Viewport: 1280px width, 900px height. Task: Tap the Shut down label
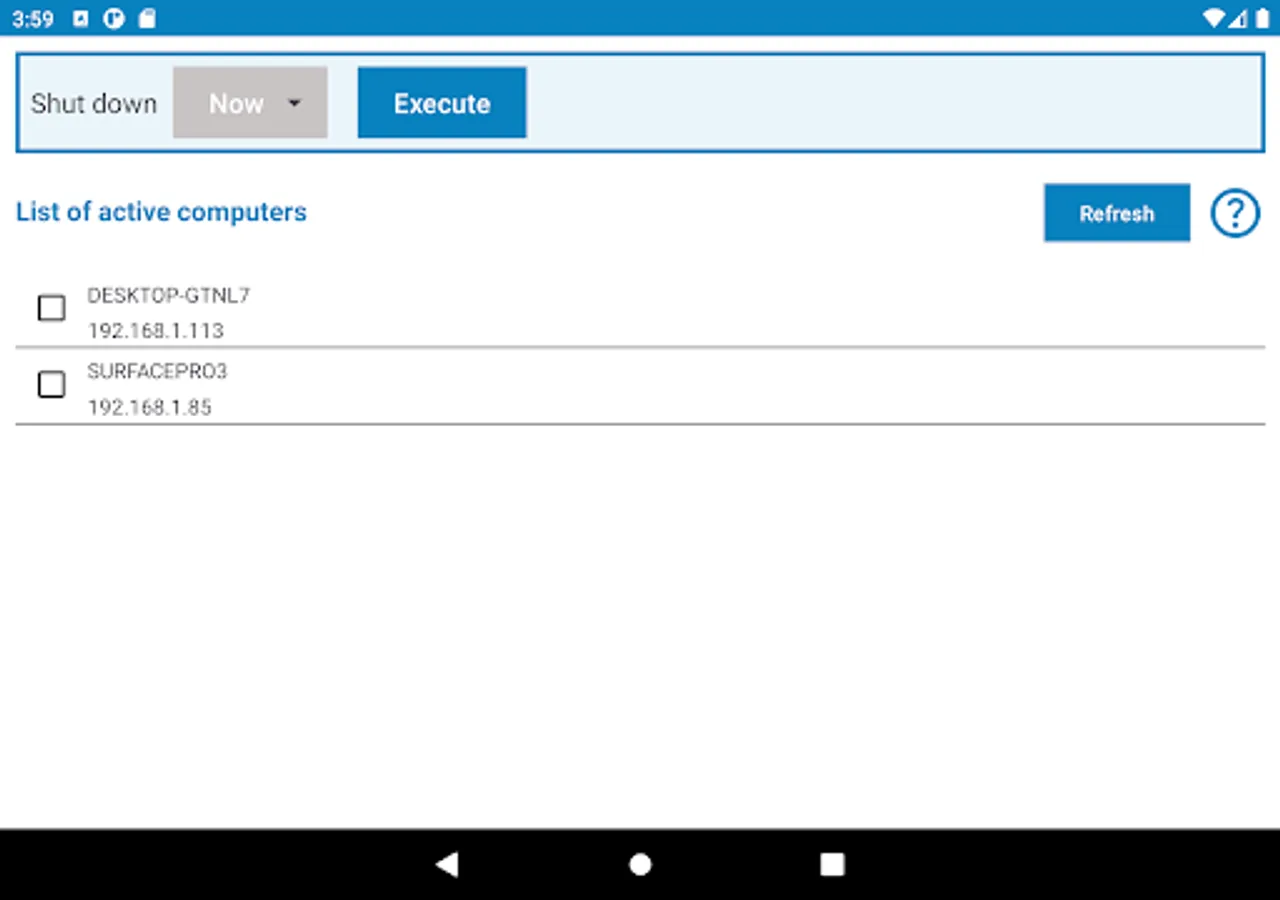coord(94,102)
